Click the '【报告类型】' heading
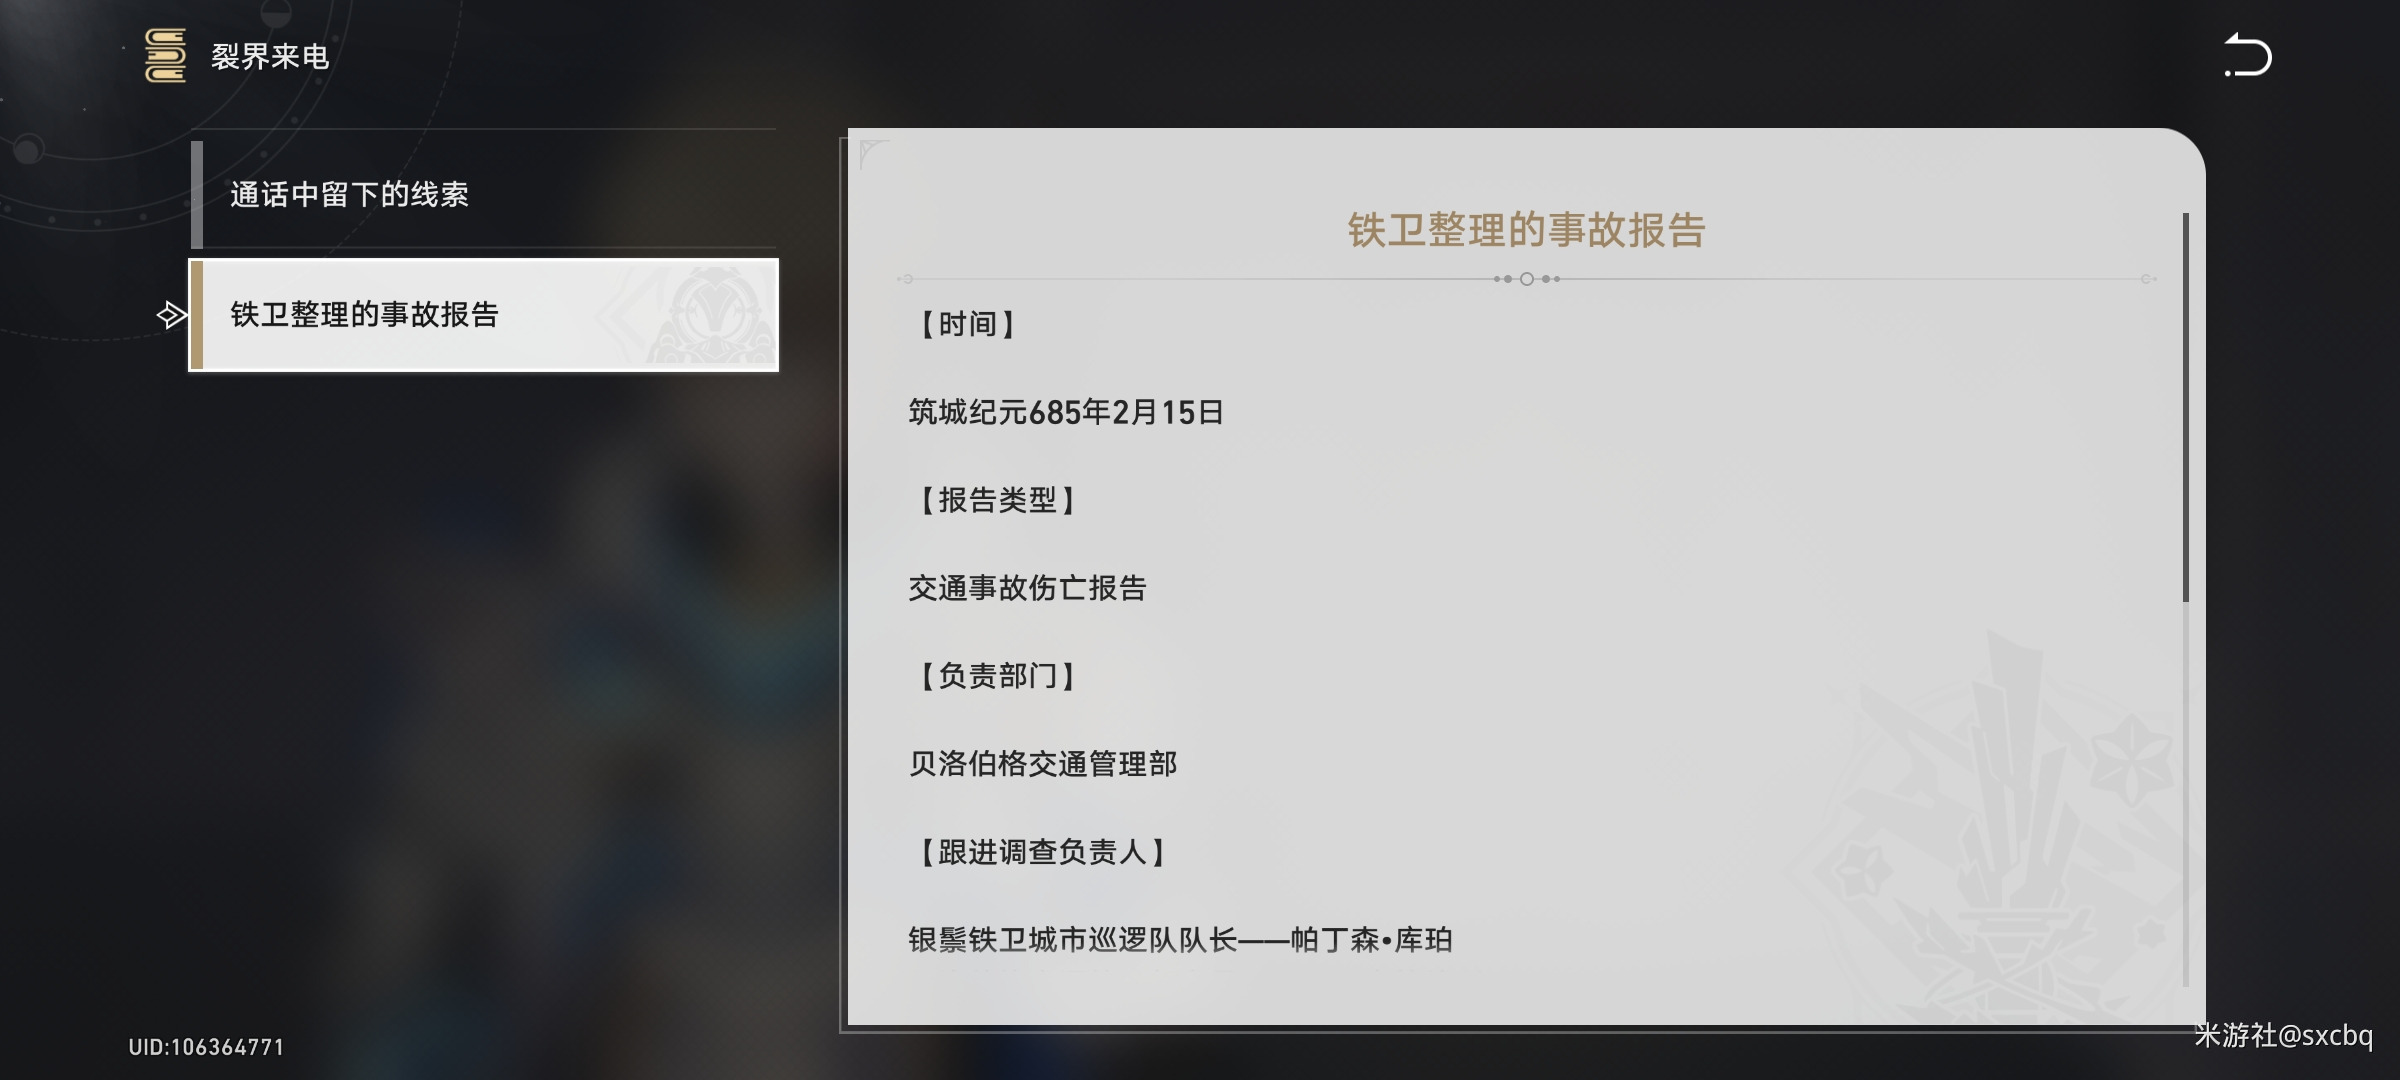This screenshot has height=1080, width=2400. coord(997,500)
